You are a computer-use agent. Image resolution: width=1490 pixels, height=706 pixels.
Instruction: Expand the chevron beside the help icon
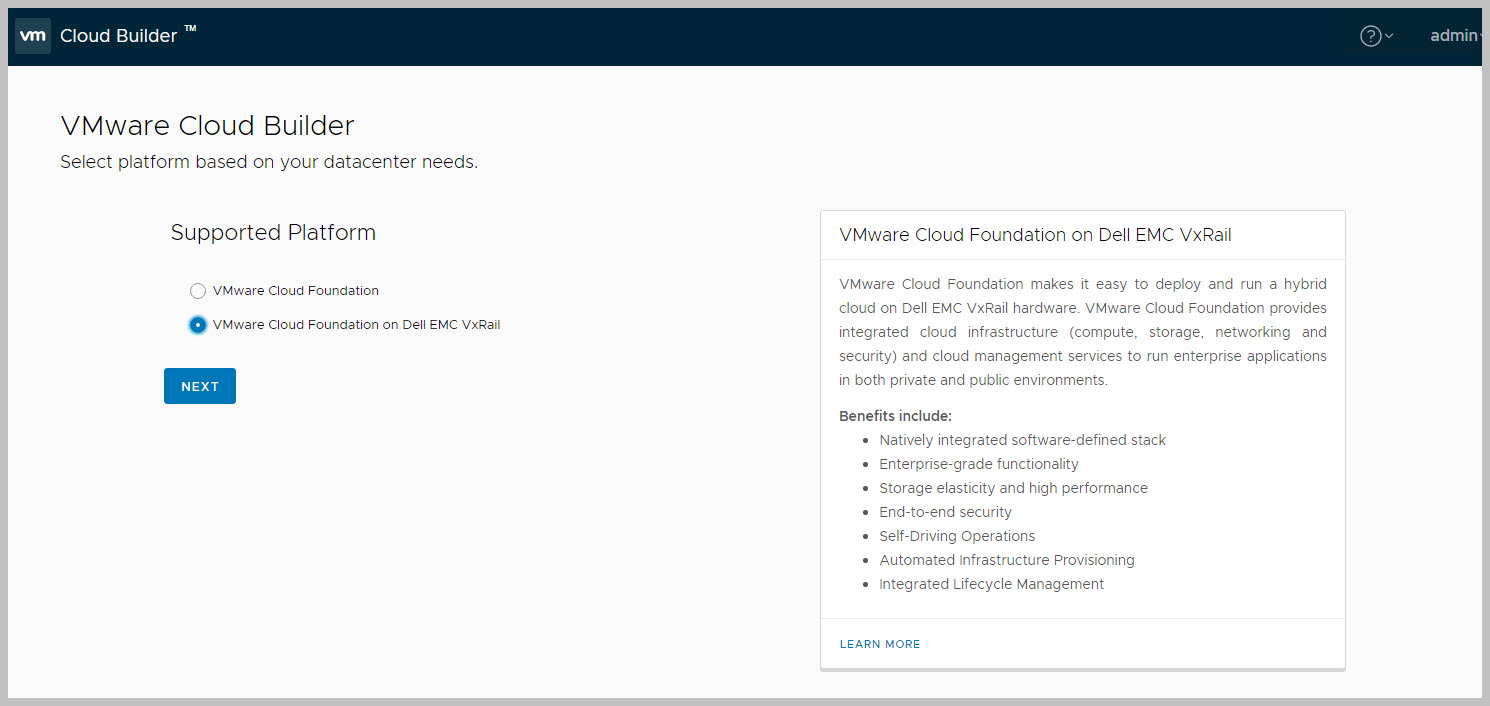[1389, 37]
